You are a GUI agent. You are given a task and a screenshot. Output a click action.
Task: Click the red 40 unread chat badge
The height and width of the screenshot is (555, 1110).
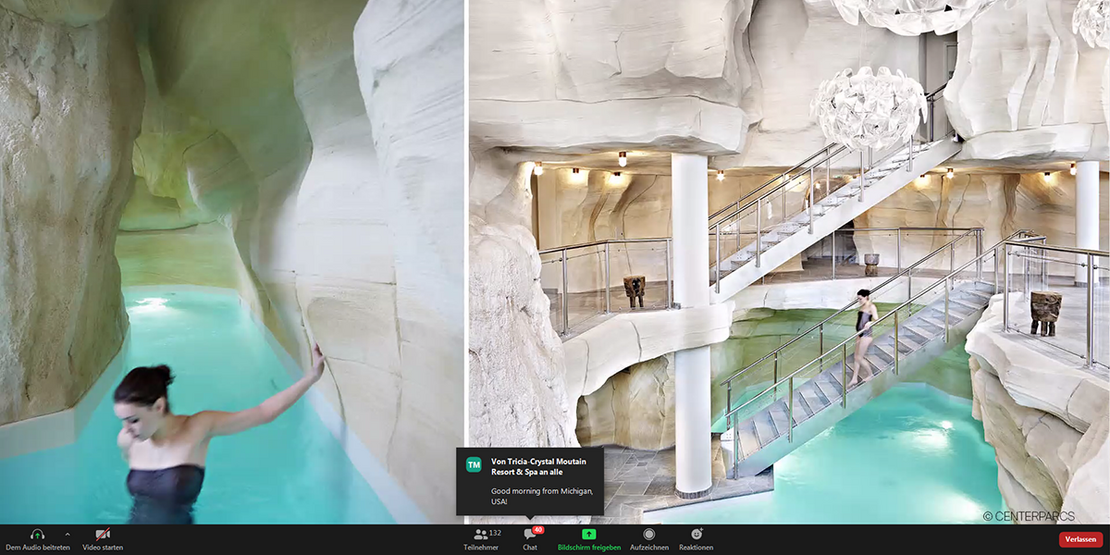click(538, 529)
